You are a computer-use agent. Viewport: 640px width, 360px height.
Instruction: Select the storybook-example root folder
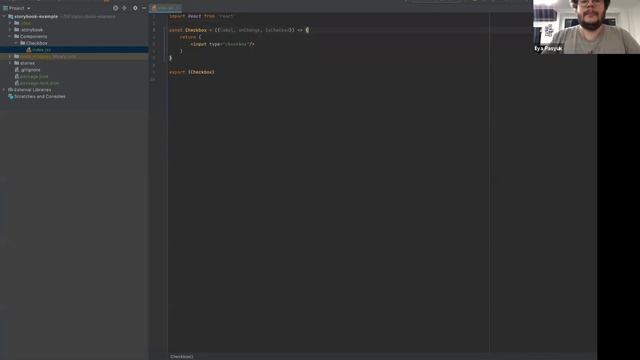click(x=36, y=17)
